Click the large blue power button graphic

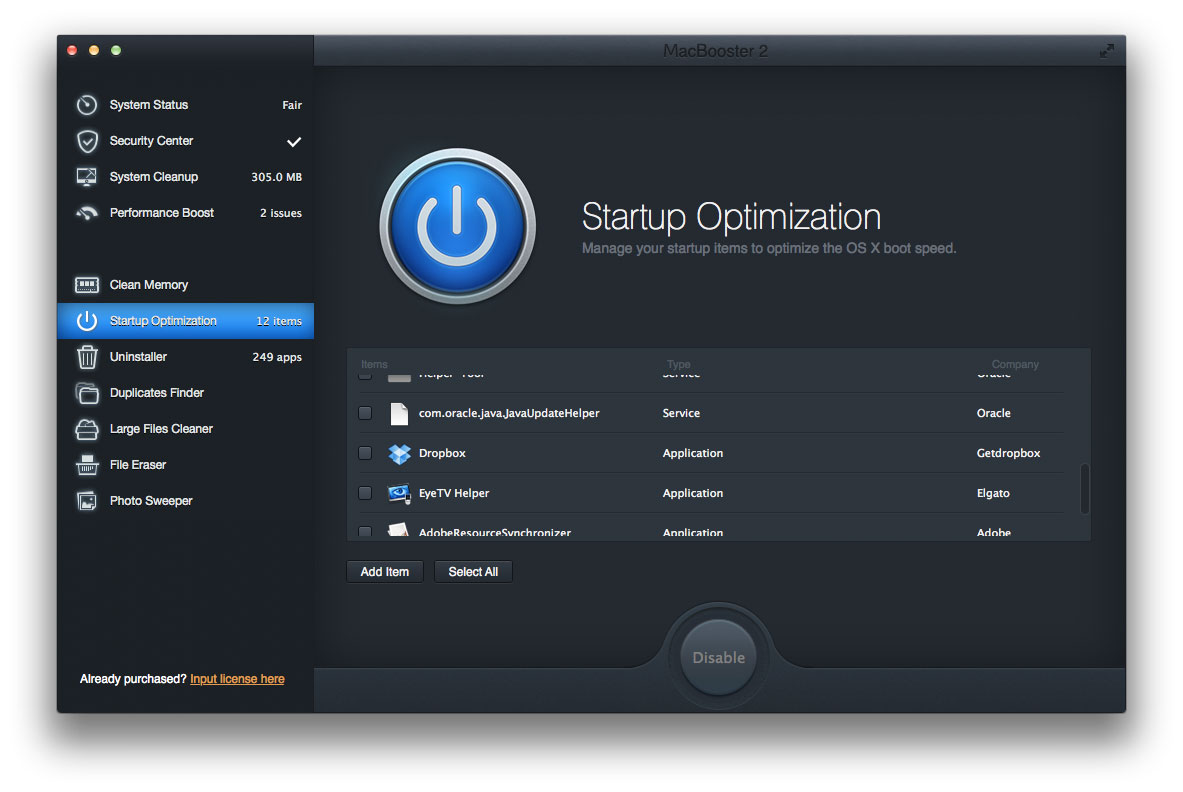click(457, 226)
